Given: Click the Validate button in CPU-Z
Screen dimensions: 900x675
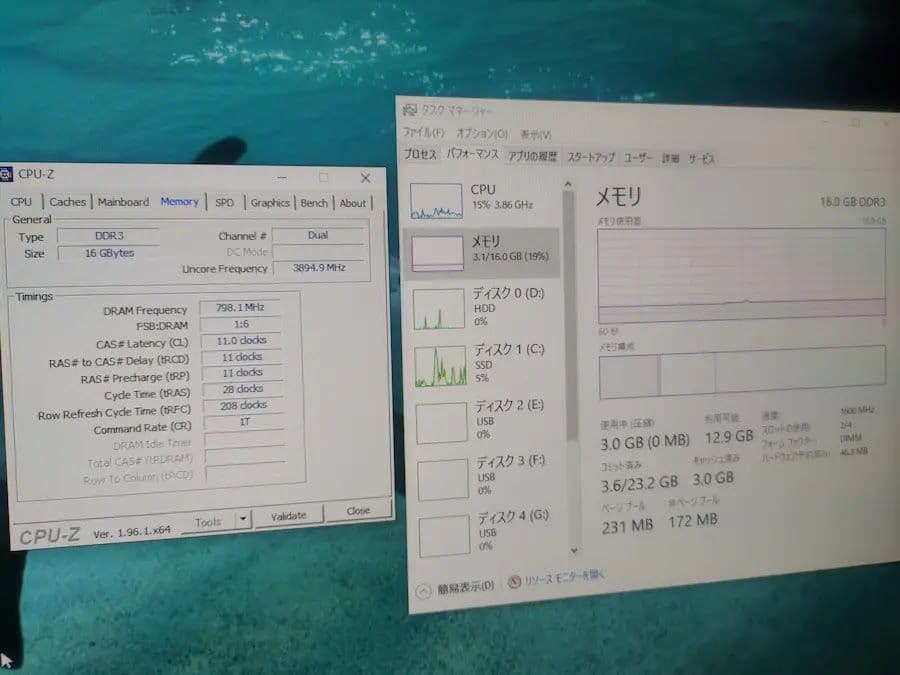Looking at the screenshot, I should click(289, 515).
